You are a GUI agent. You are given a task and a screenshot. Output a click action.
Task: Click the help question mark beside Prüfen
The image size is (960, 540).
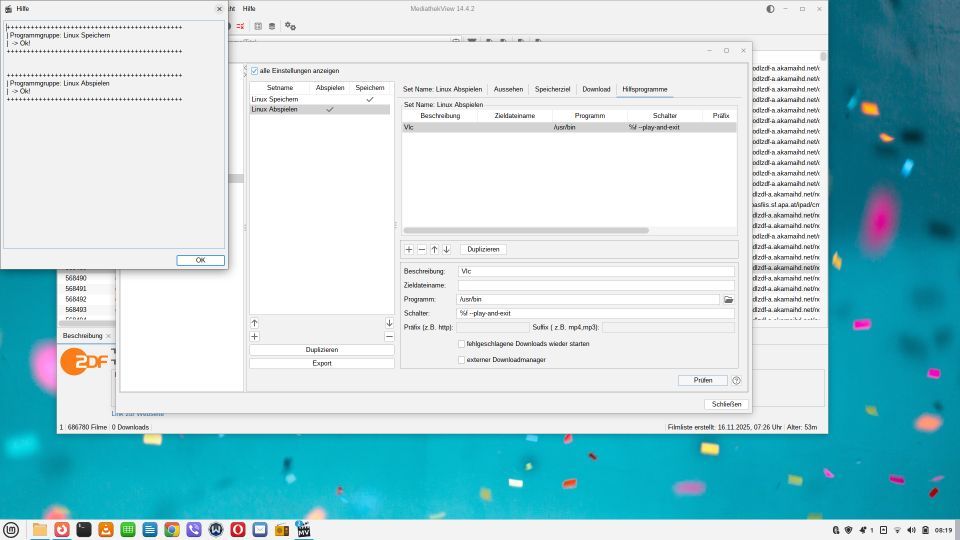(x=736, y=380)
